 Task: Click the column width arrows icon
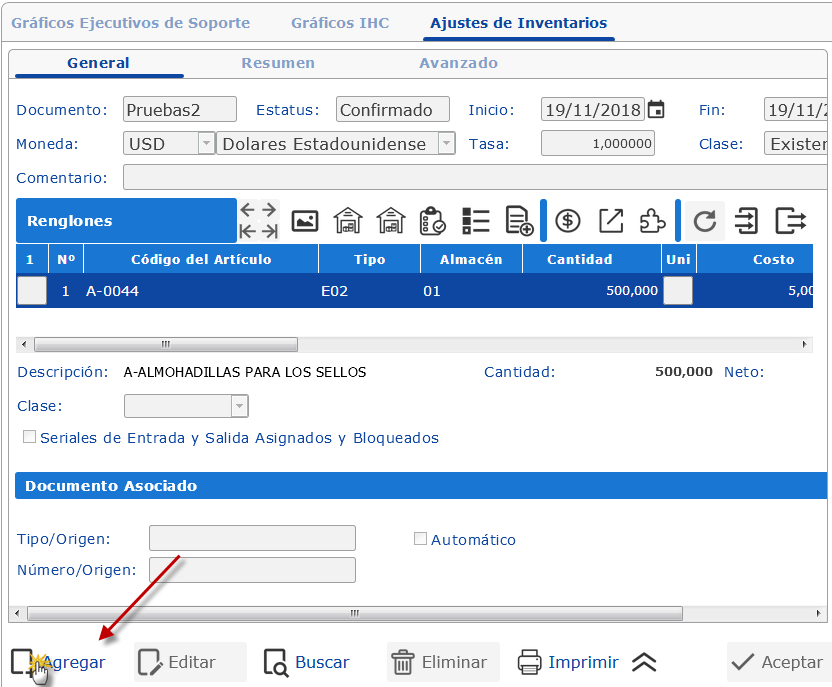(x=259, y=220)
